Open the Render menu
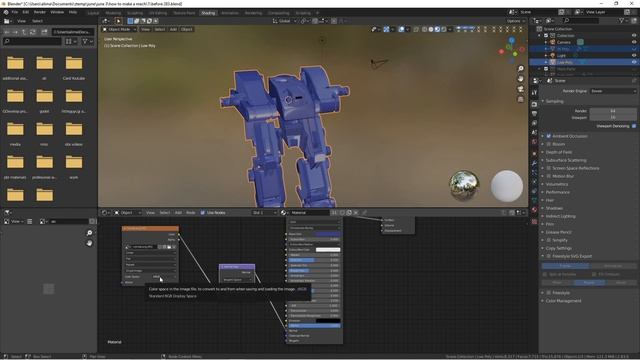The height and width of the screenshot is (360, 640). point(40,12)
